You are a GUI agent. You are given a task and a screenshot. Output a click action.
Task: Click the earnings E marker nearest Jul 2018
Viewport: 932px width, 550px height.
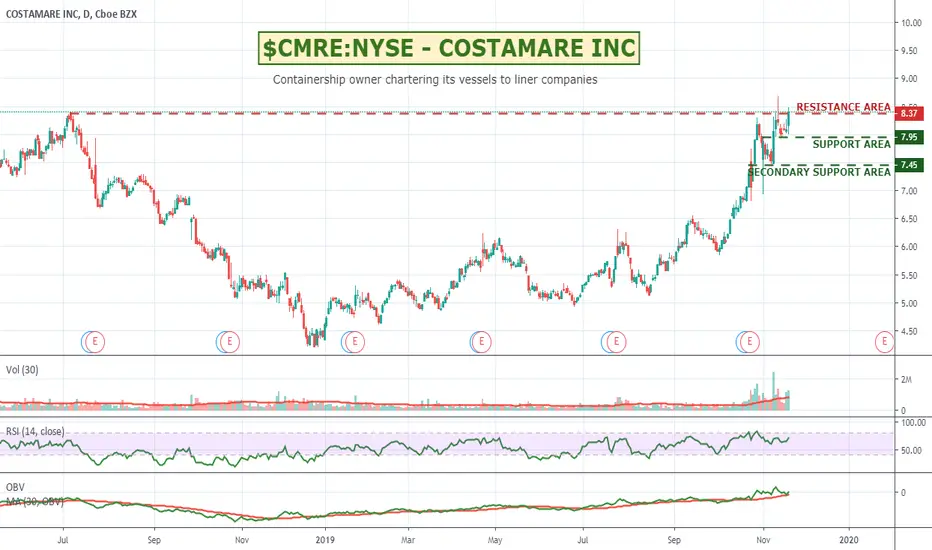coord(95,342)
